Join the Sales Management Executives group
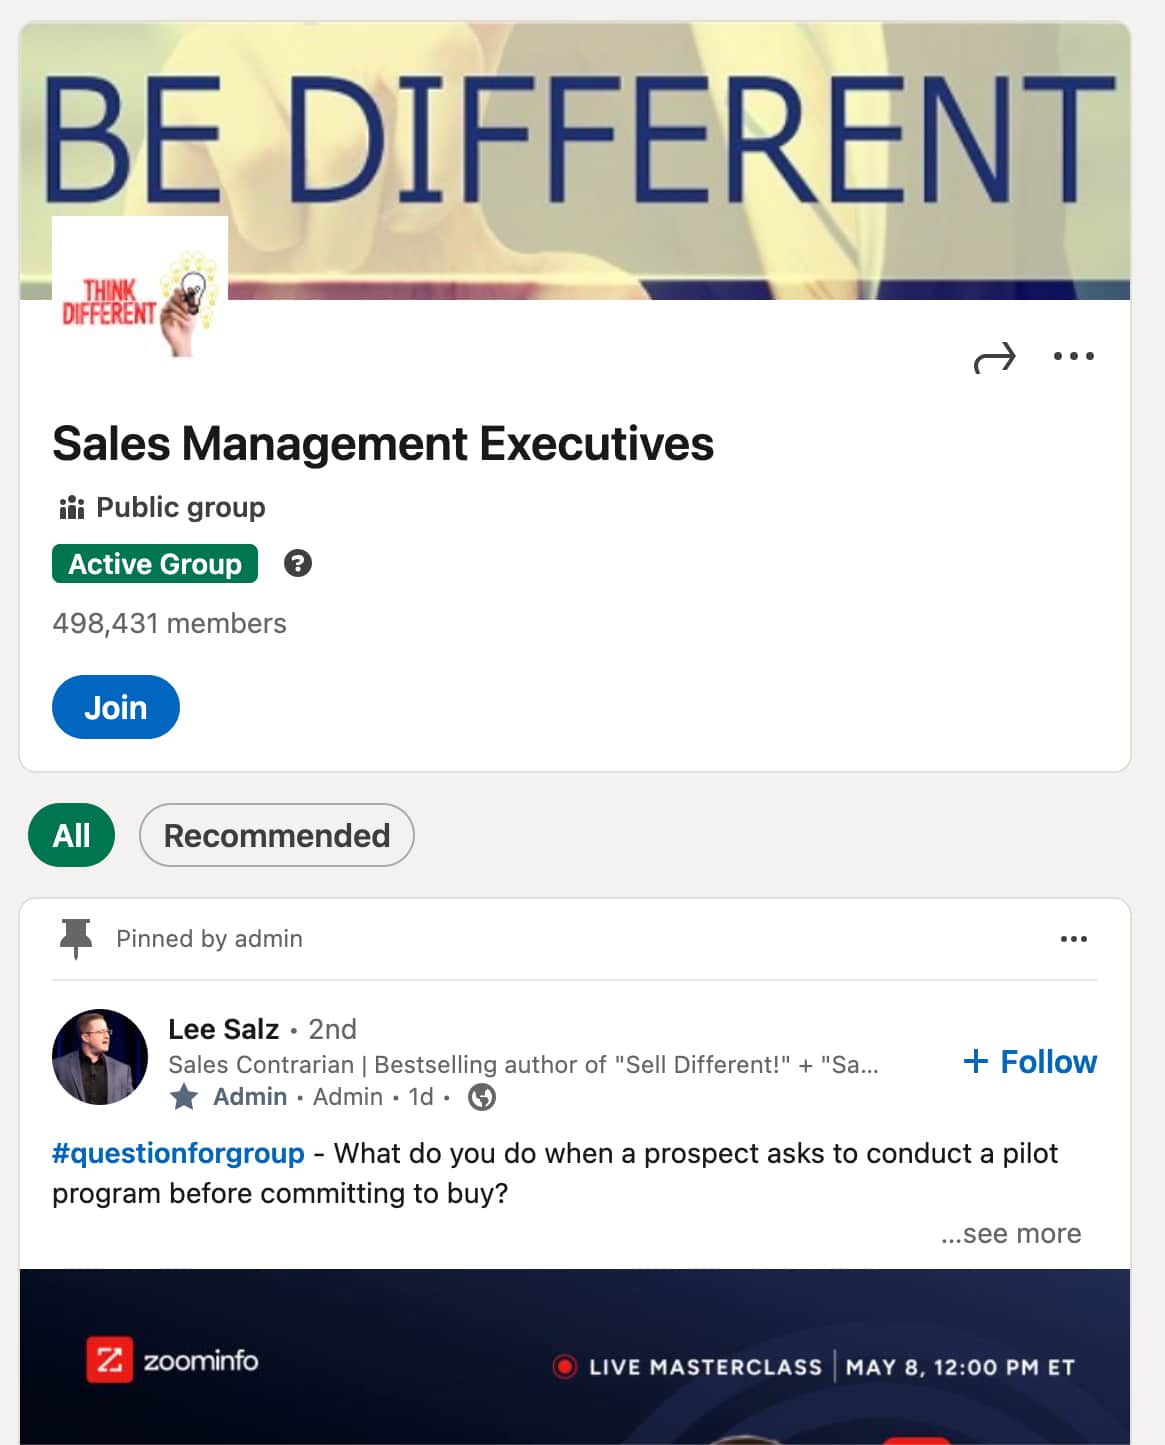 pyautogui.click(x=115, y=707)
